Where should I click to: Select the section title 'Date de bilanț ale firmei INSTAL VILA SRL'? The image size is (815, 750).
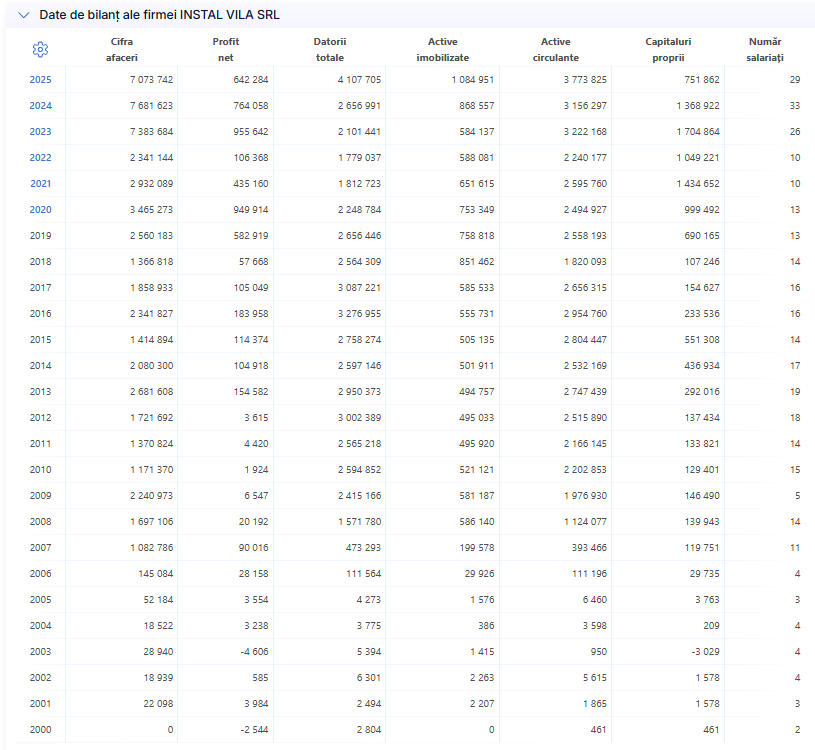(160, 15)
